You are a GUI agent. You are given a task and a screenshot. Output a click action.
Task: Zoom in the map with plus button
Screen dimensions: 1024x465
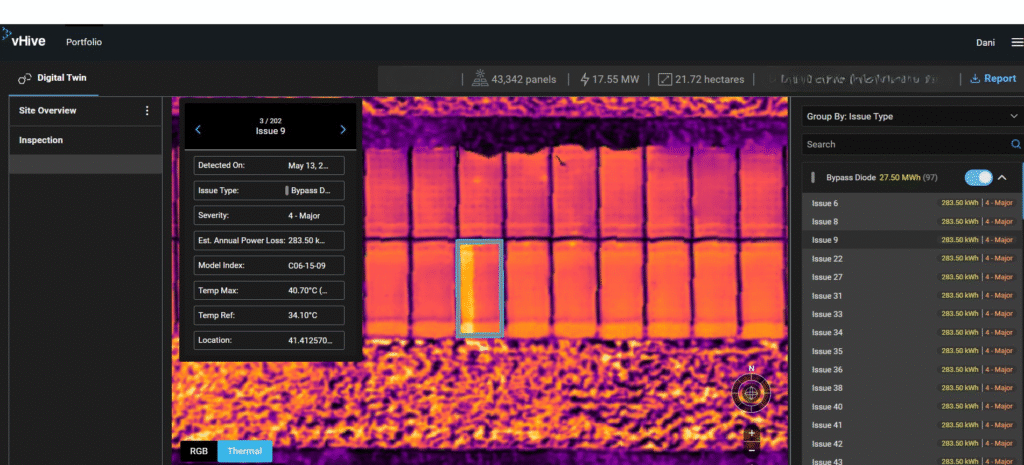(x=752, y=433)
